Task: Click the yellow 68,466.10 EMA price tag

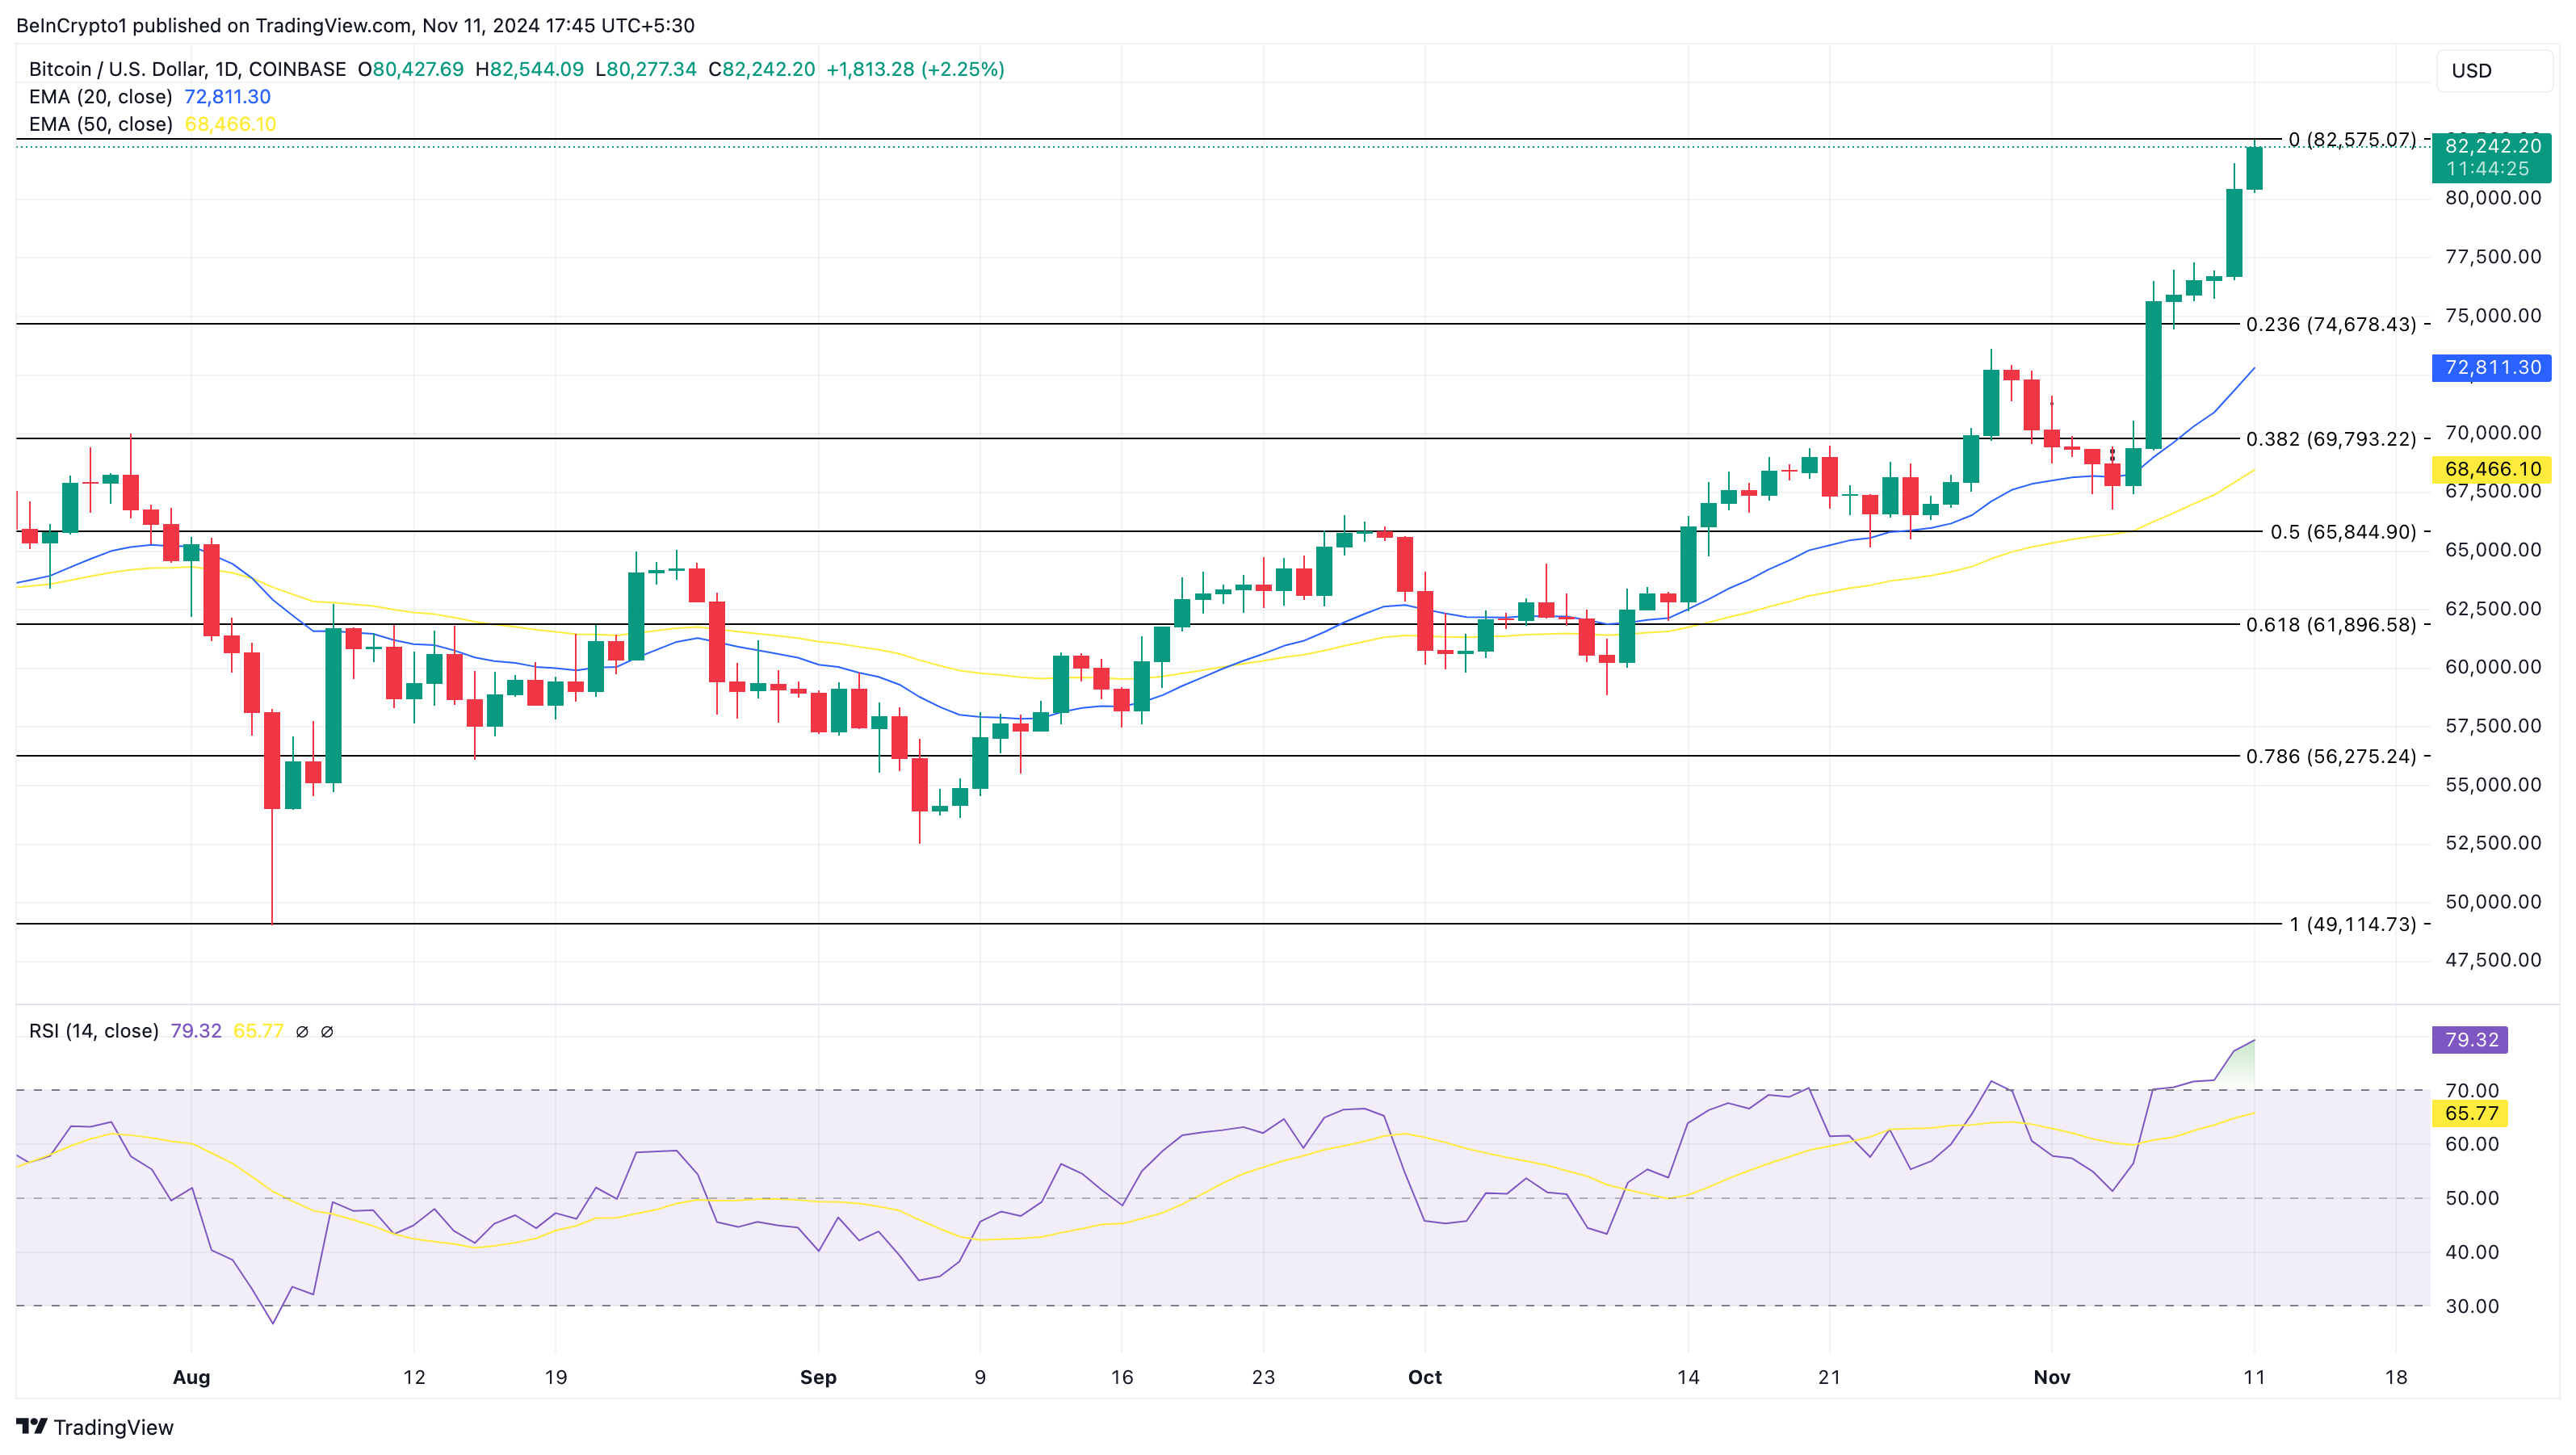Action: [x=2491, y=469]
